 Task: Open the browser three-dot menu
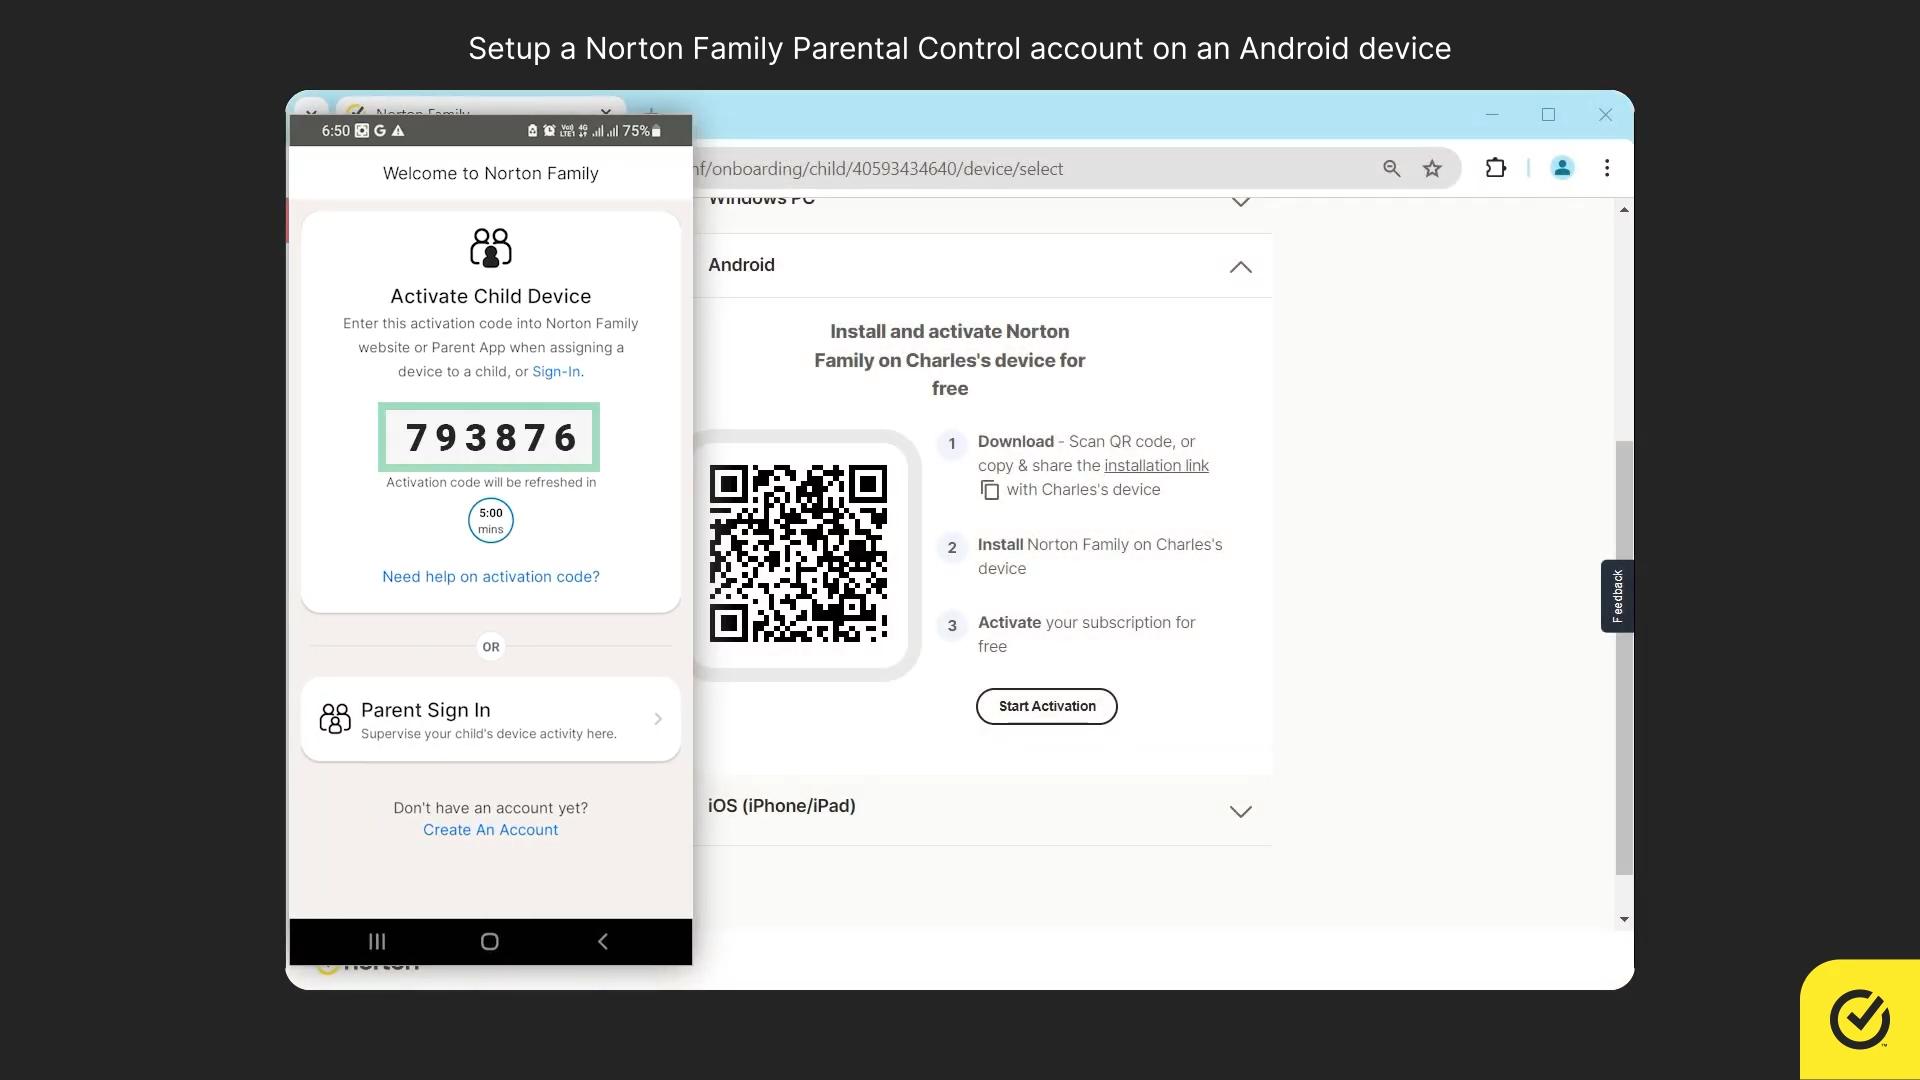tap(1607, 168)
